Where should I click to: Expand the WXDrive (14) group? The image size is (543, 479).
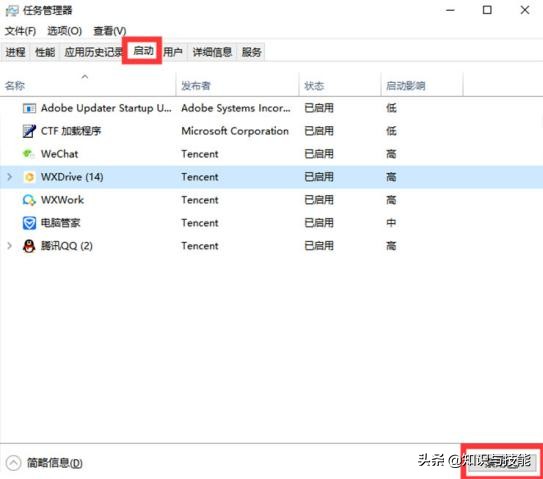[x=9, y=177]
